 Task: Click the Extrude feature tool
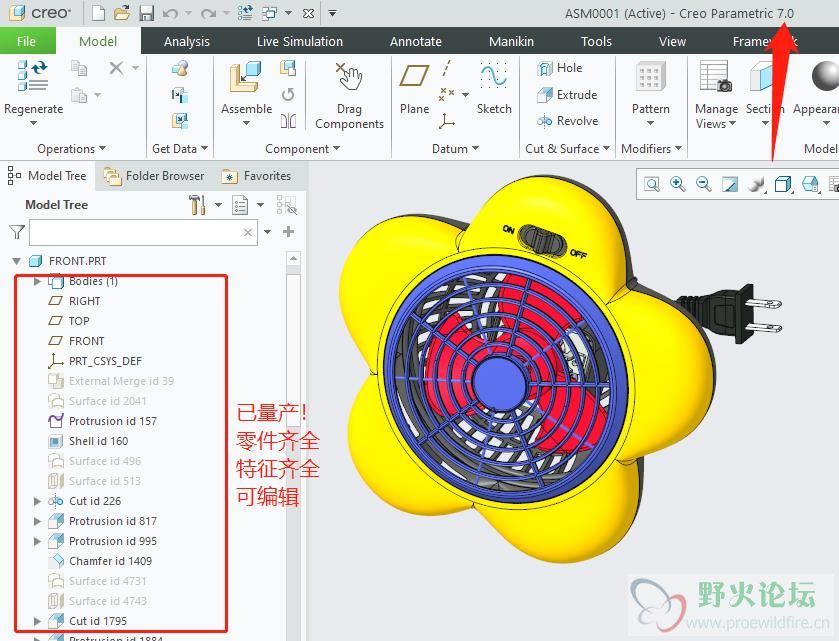click(x=567, y=95)
